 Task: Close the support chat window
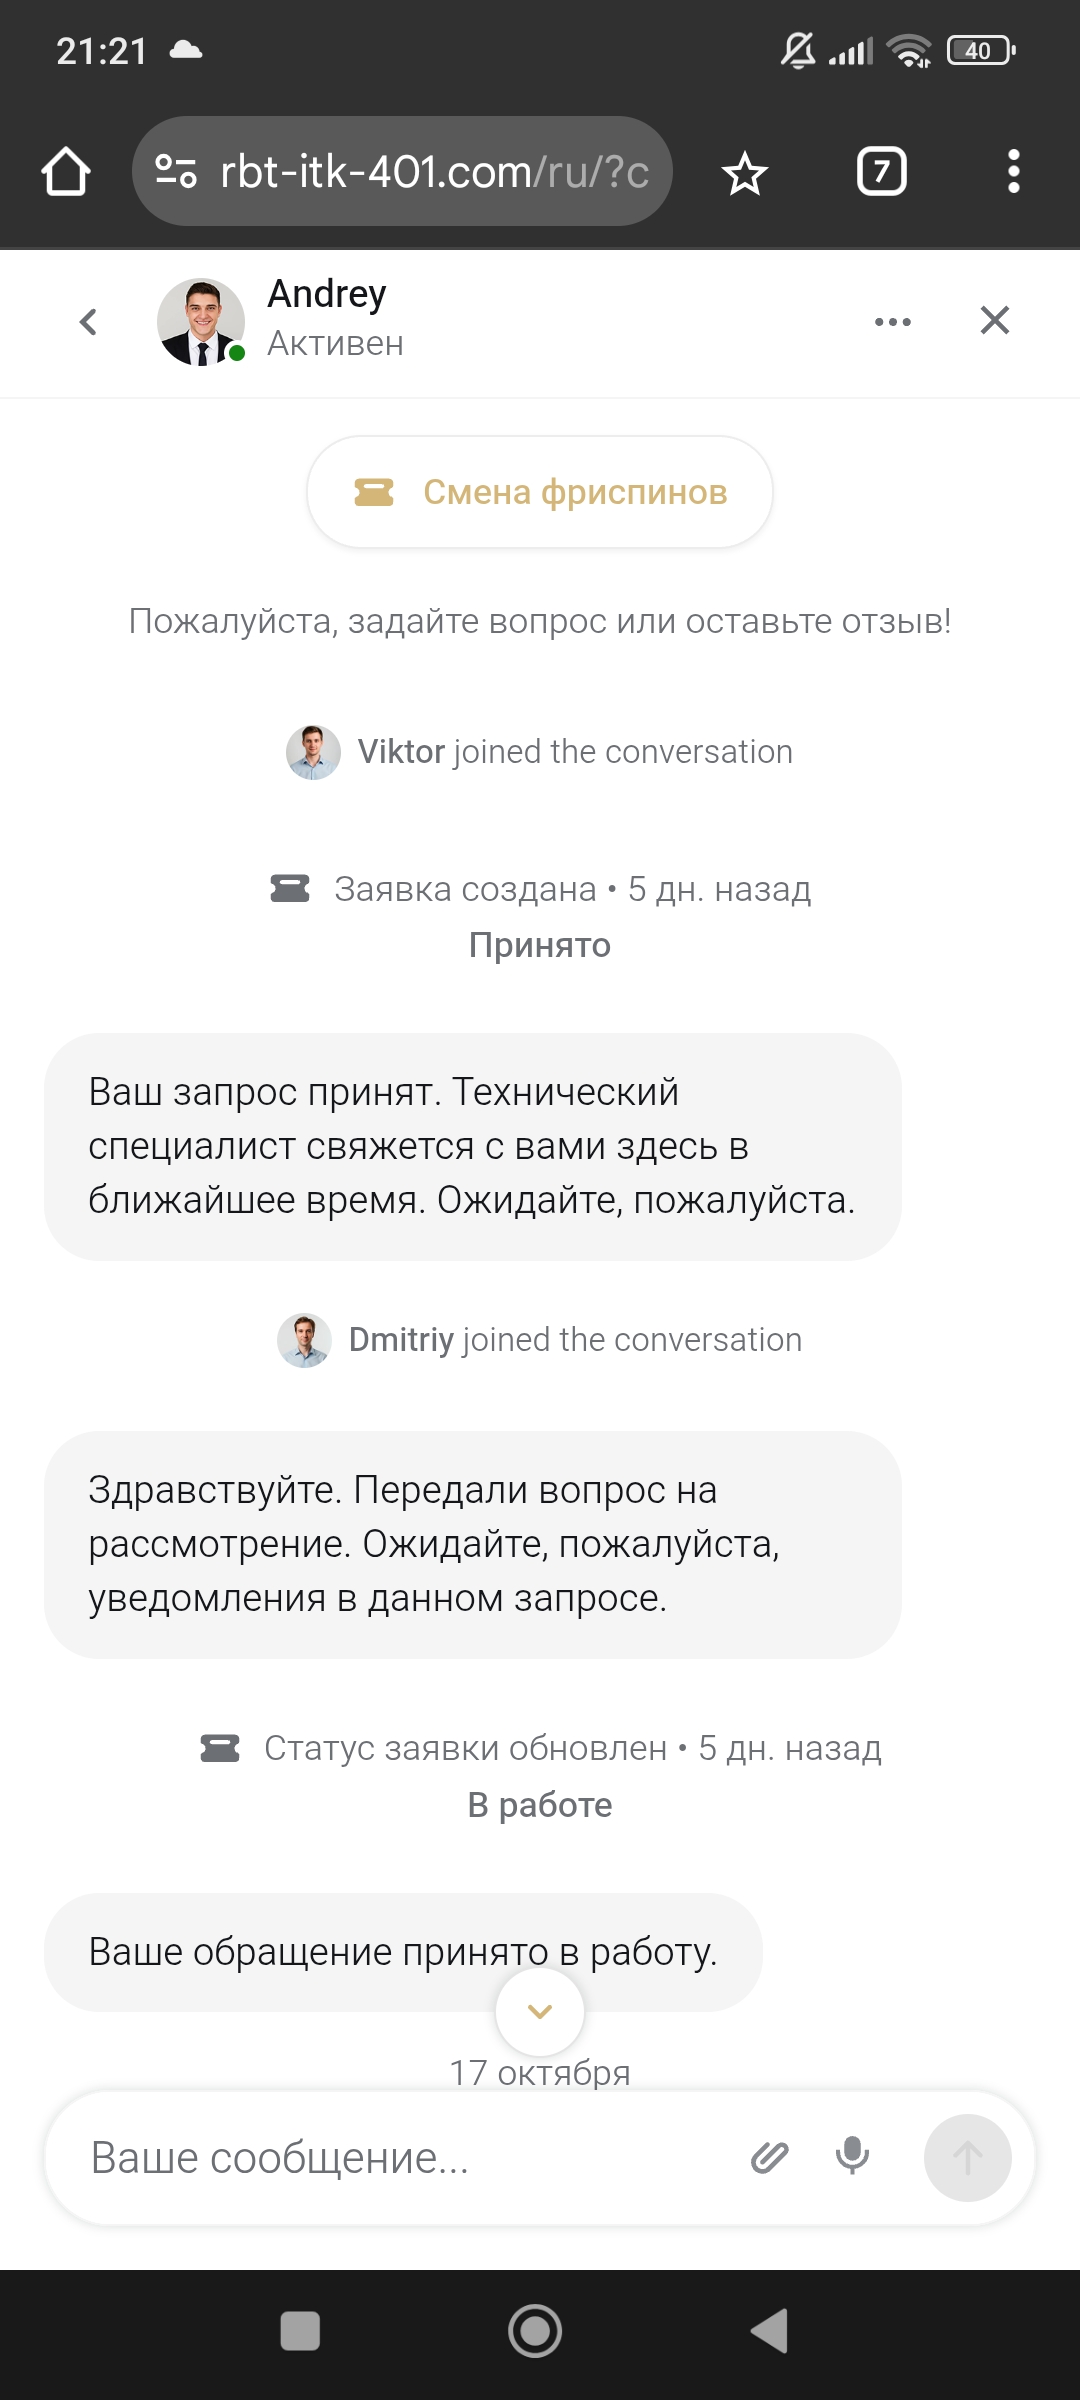[x=994, y=321]
